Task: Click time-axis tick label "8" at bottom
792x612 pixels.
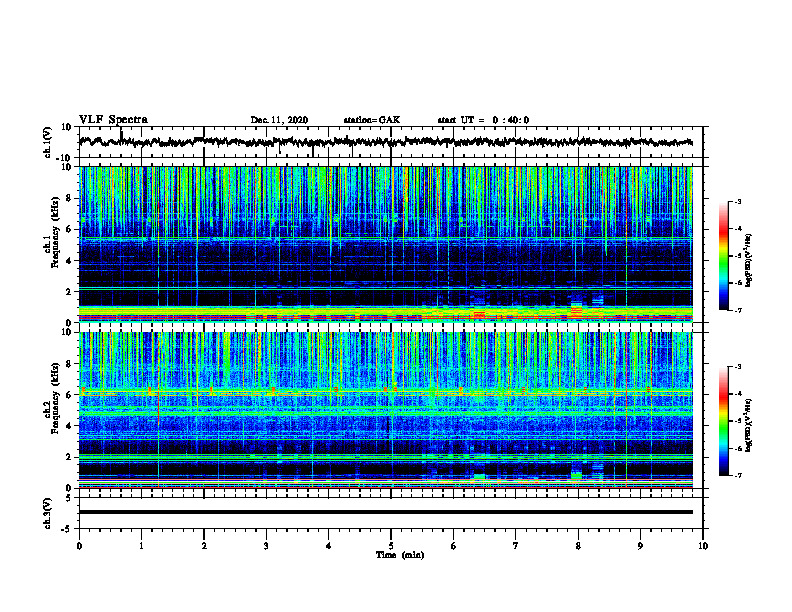Action: click(578, 546)
